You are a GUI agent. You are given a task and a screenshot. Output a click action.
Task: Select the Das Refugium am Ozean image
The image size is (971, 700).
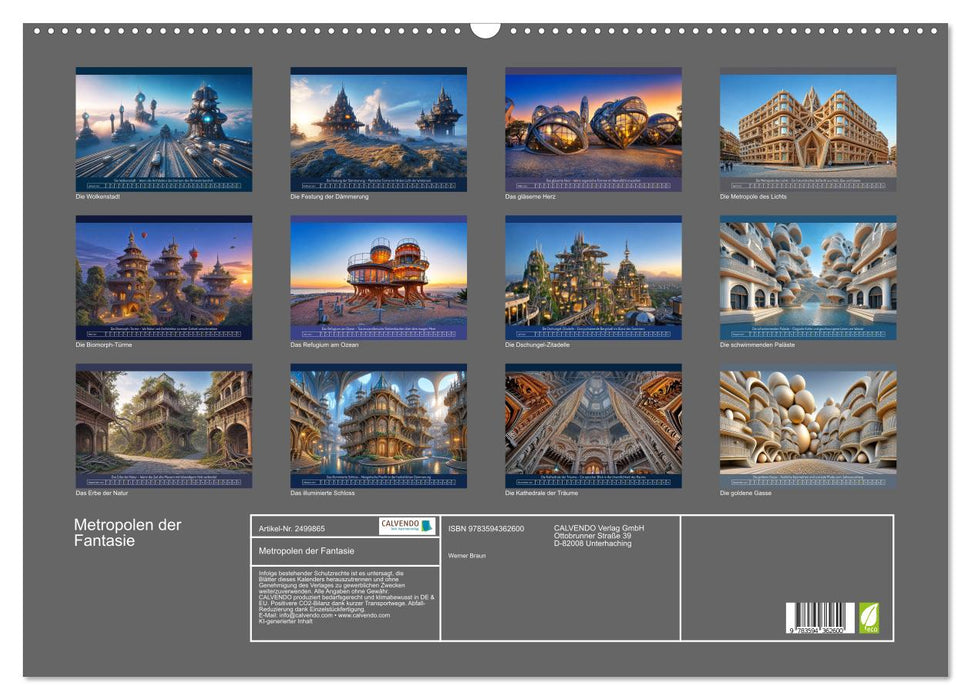(x=378, y=278)
